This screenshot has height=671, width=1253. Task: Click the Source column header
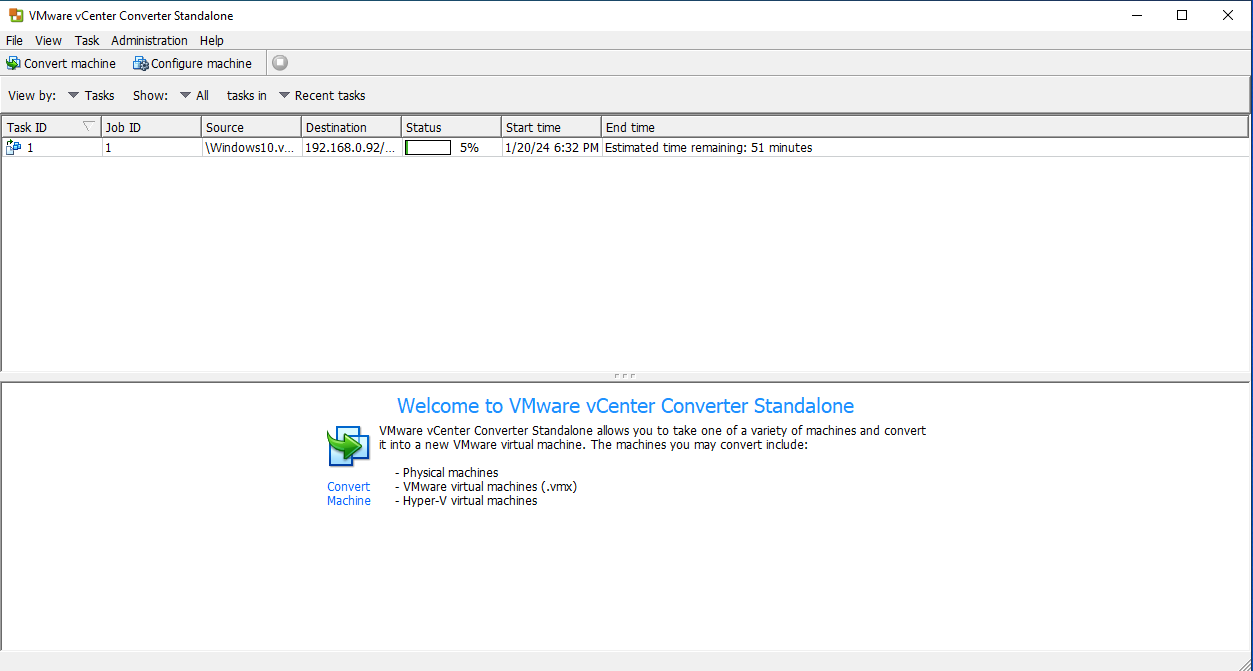[252, 127]
